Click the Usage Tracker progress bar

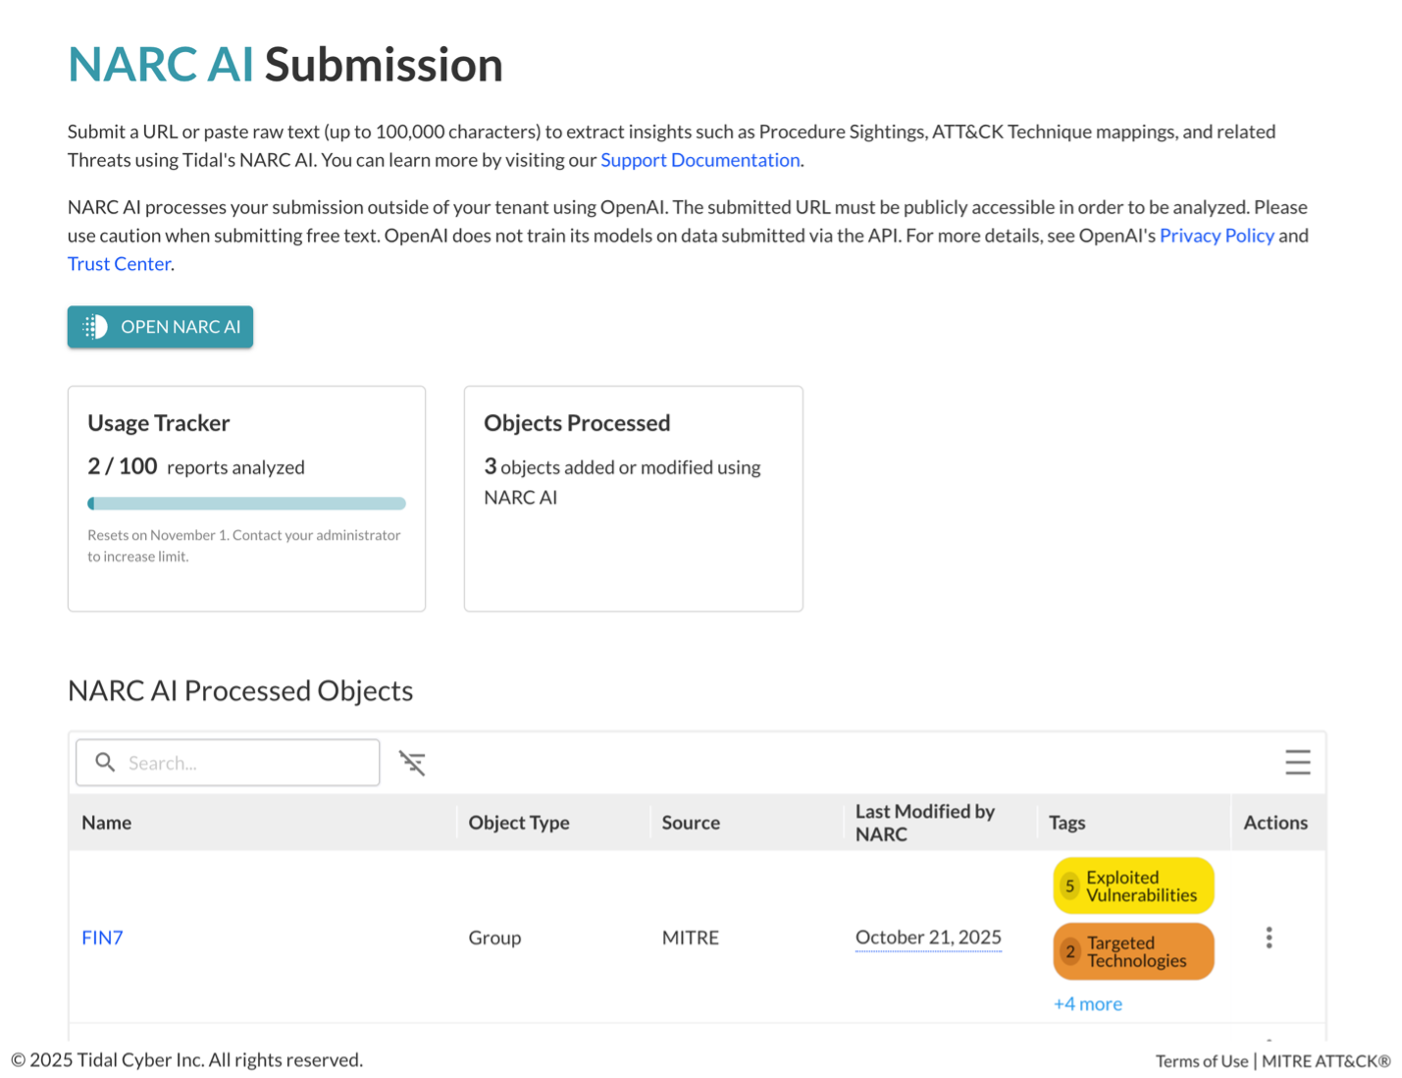coord(247,504)
